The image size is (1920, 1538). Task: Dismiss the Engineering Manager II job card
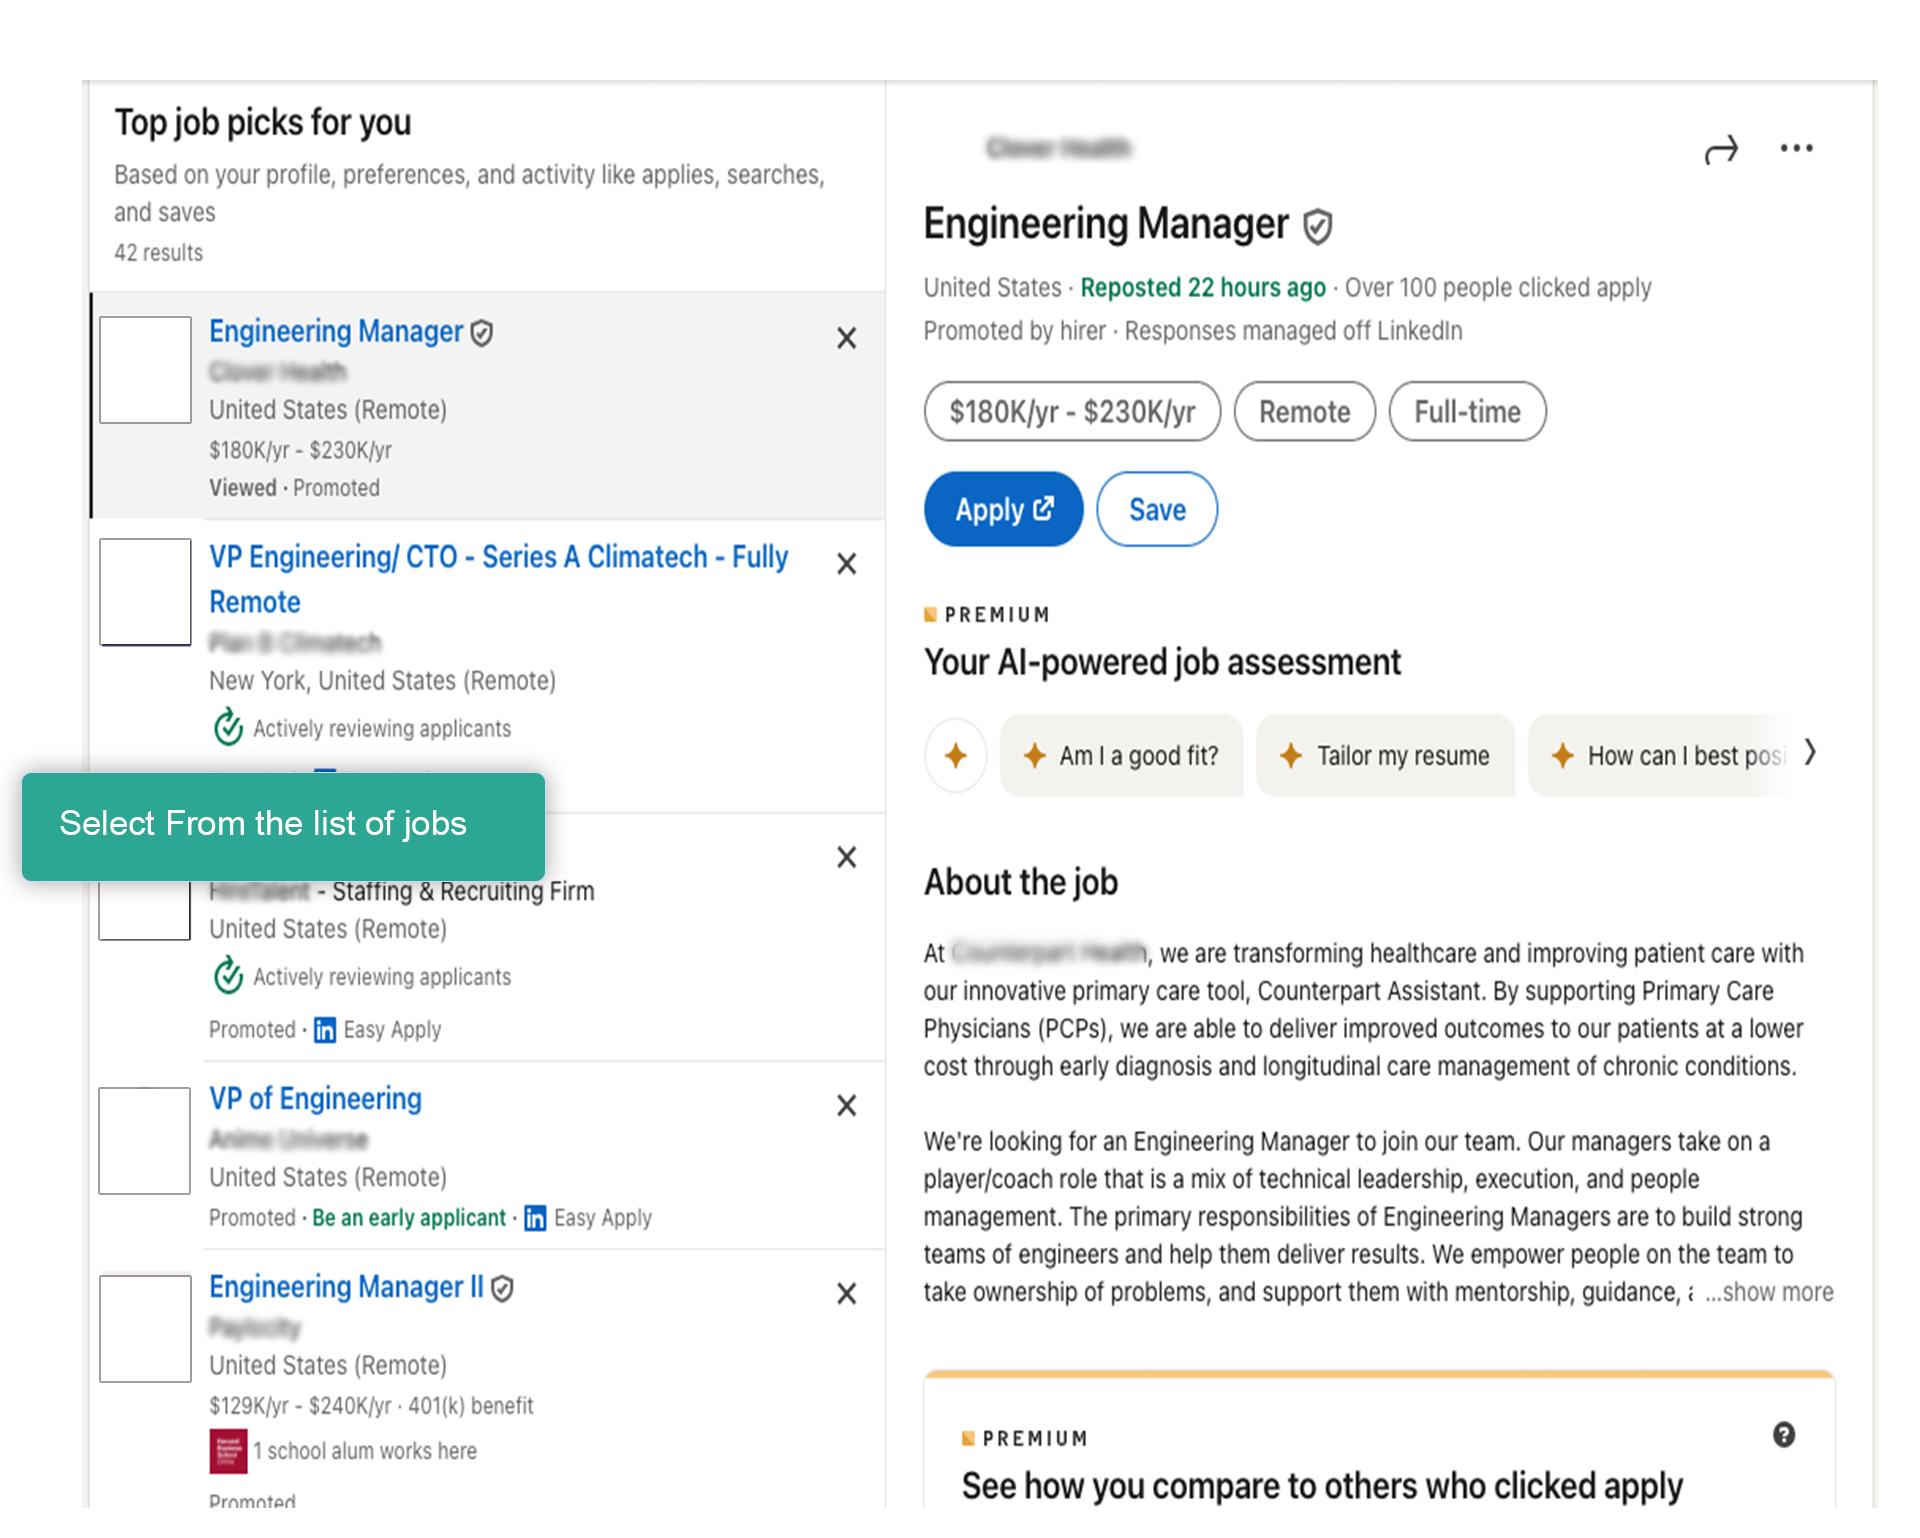(846, 1294)
